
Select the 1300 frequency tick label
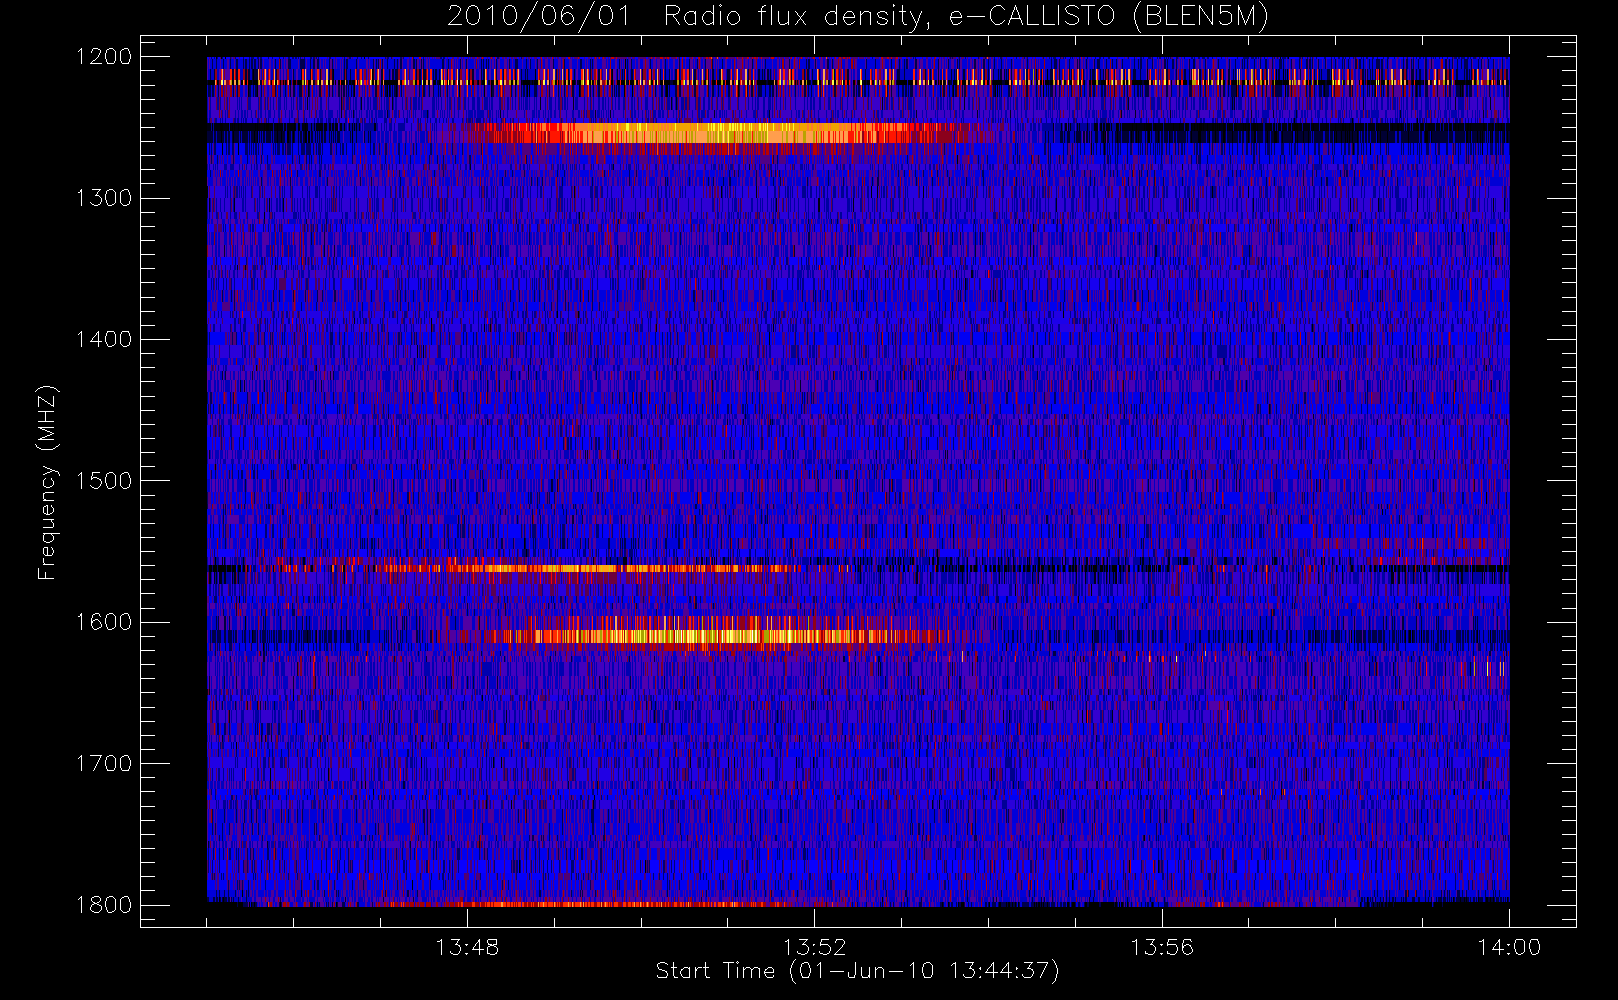(x=104, y=198)
